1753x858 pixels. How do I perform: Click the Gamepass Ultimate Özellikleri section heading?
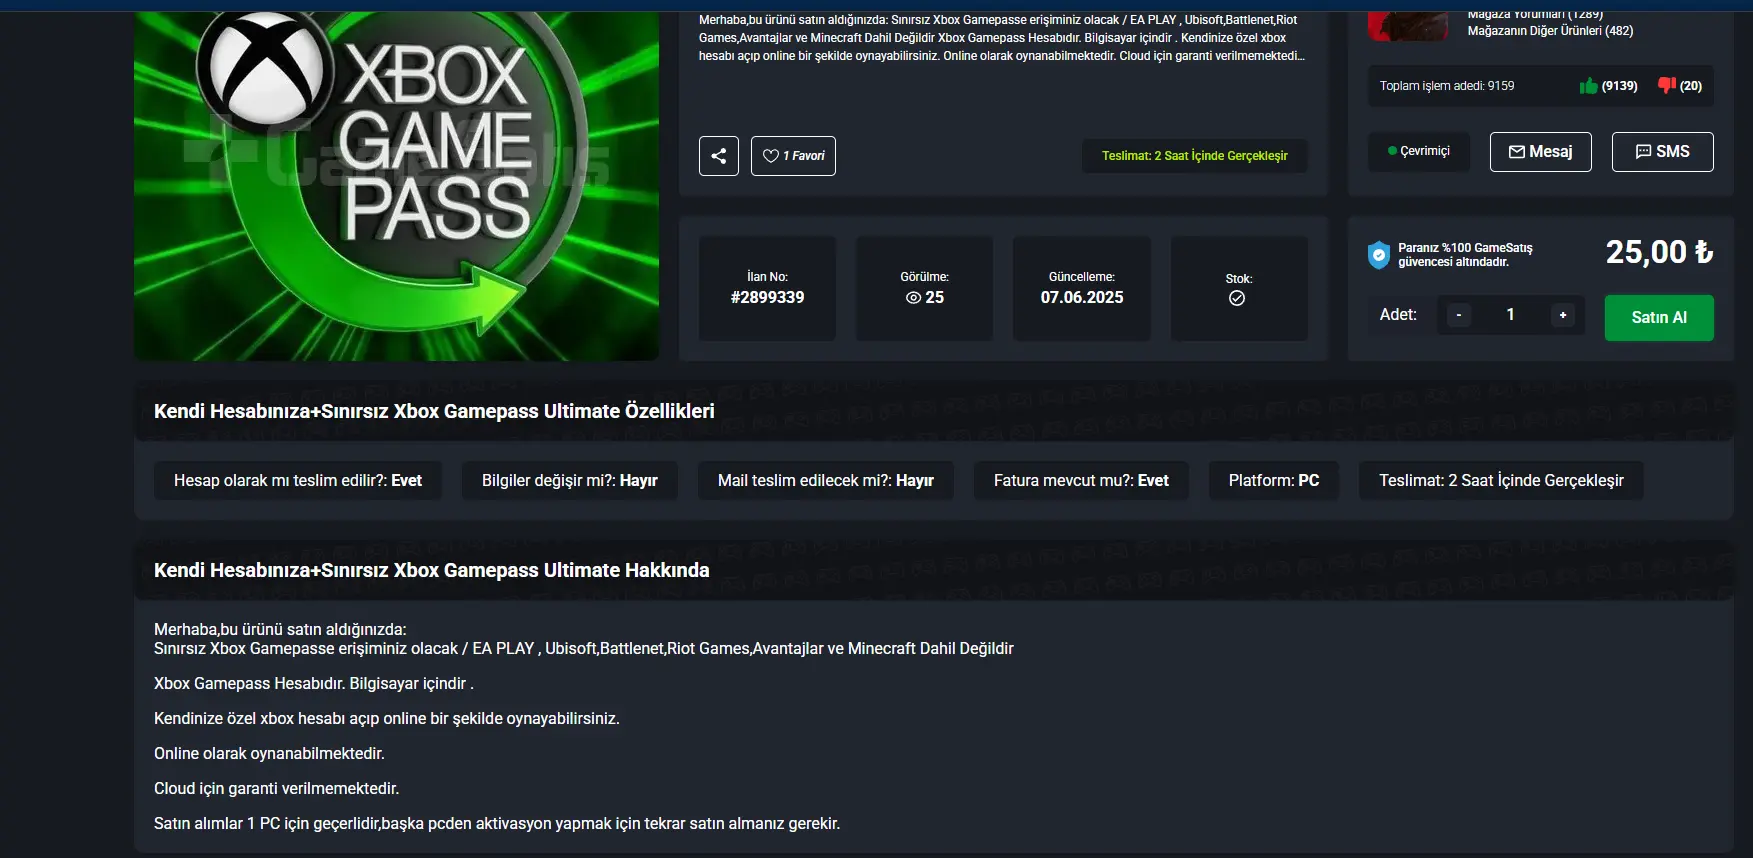point(434,411)
